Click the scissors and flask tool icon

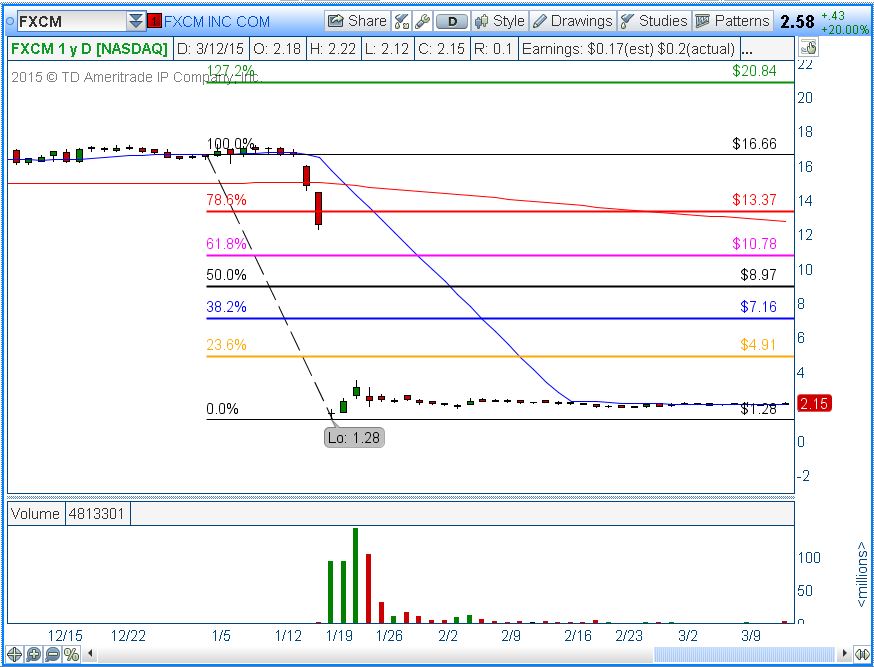(x=402, y=21)
